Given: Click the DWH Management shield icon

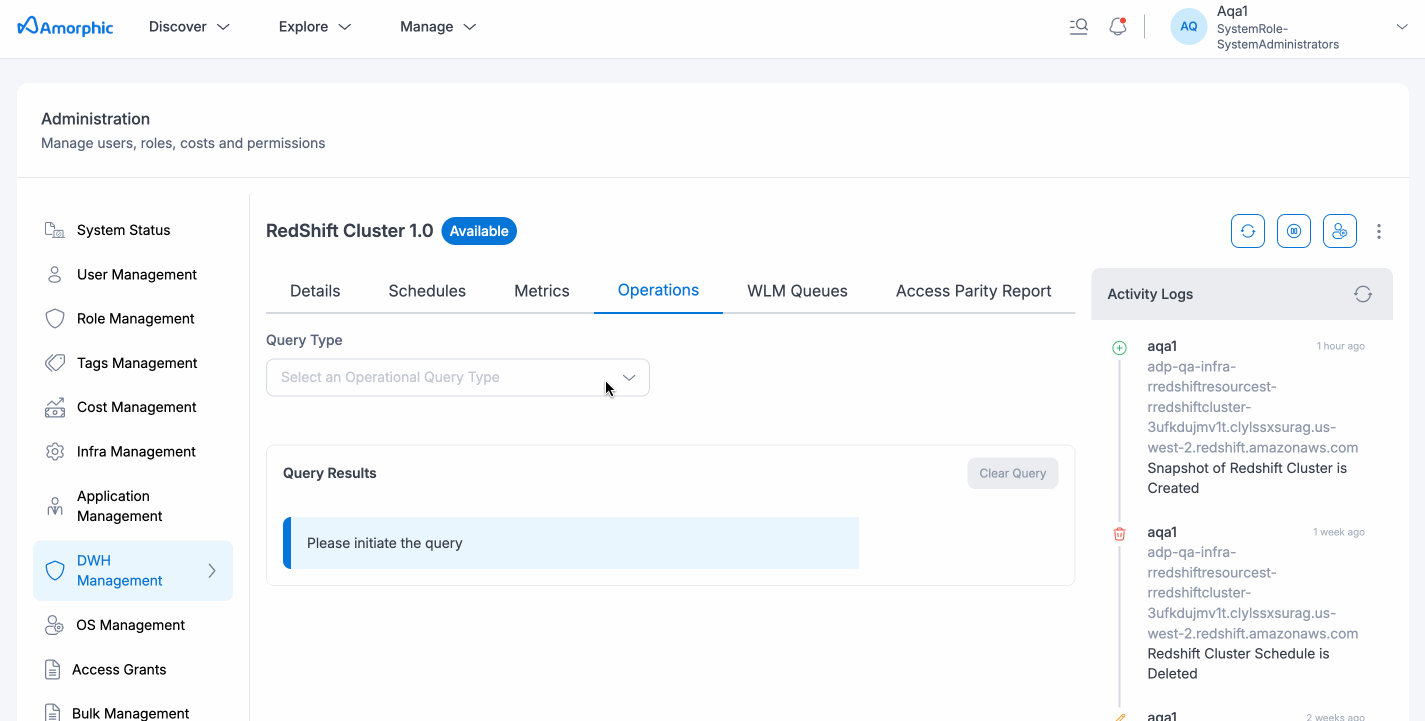Looking at the screenshot, I should tap(55, 571).
